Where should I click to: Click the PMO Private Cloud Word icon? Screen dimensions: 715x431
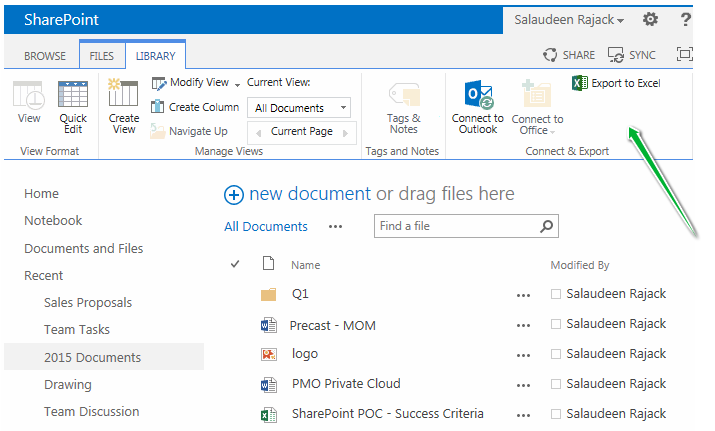point(269,385)
